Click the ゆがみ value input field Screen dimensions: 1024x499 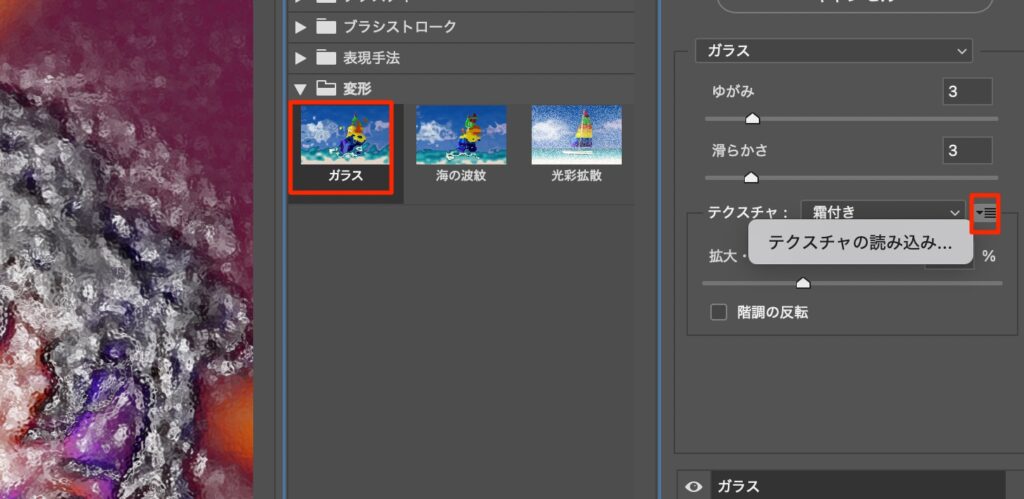click(966, 91)
